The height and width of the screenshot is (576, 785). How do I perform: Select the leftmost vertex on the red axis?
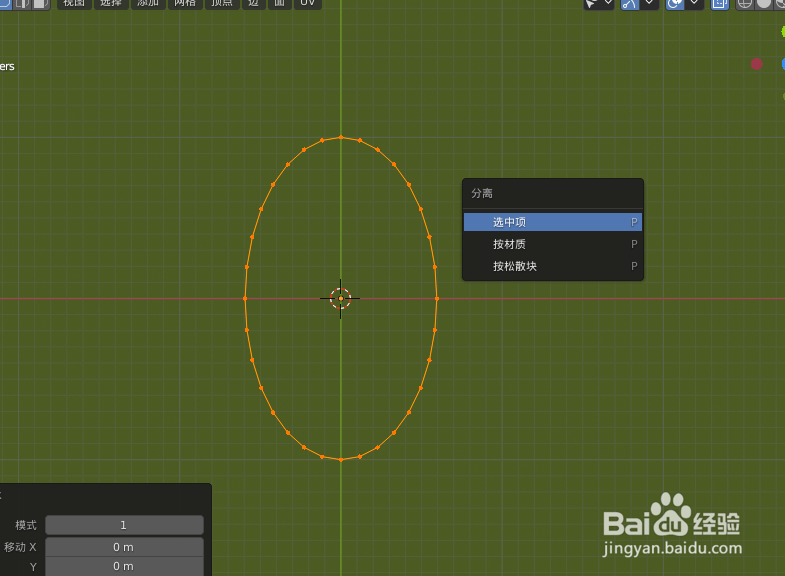(x=245, y=299)
